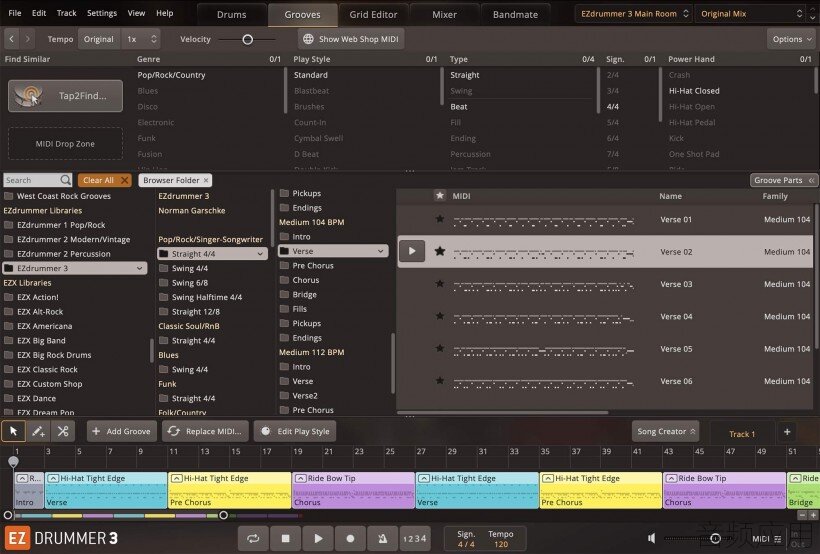Switch to the Mixer tab
Screen dimensions: 820x554
pyautogui.click(x=445, y=15)
